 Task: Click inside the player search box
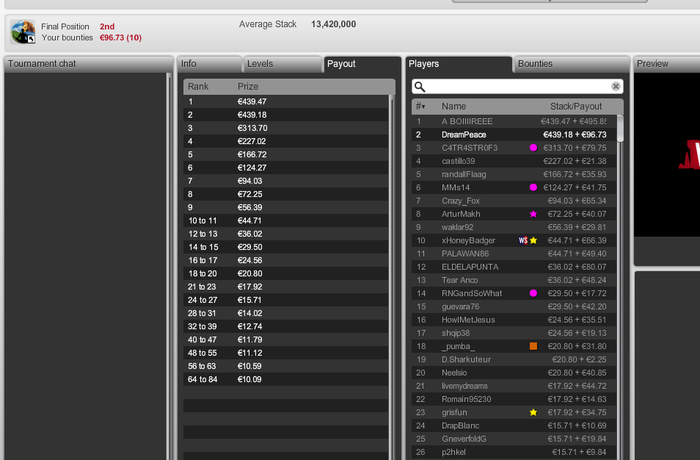click(x=517, y=86)
